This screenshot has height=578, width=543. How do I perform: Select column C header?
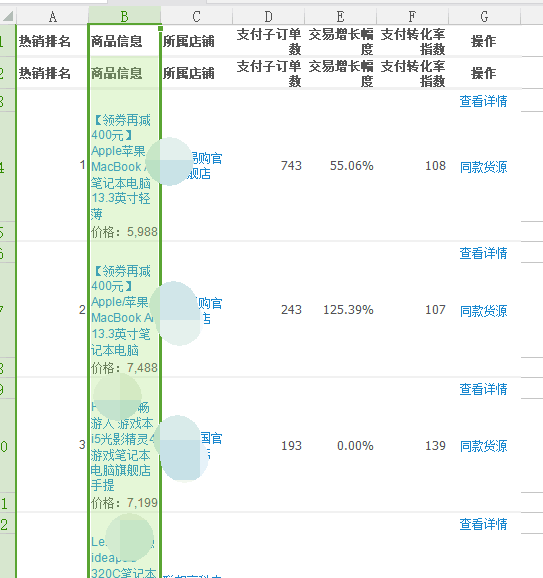point(196,17)
